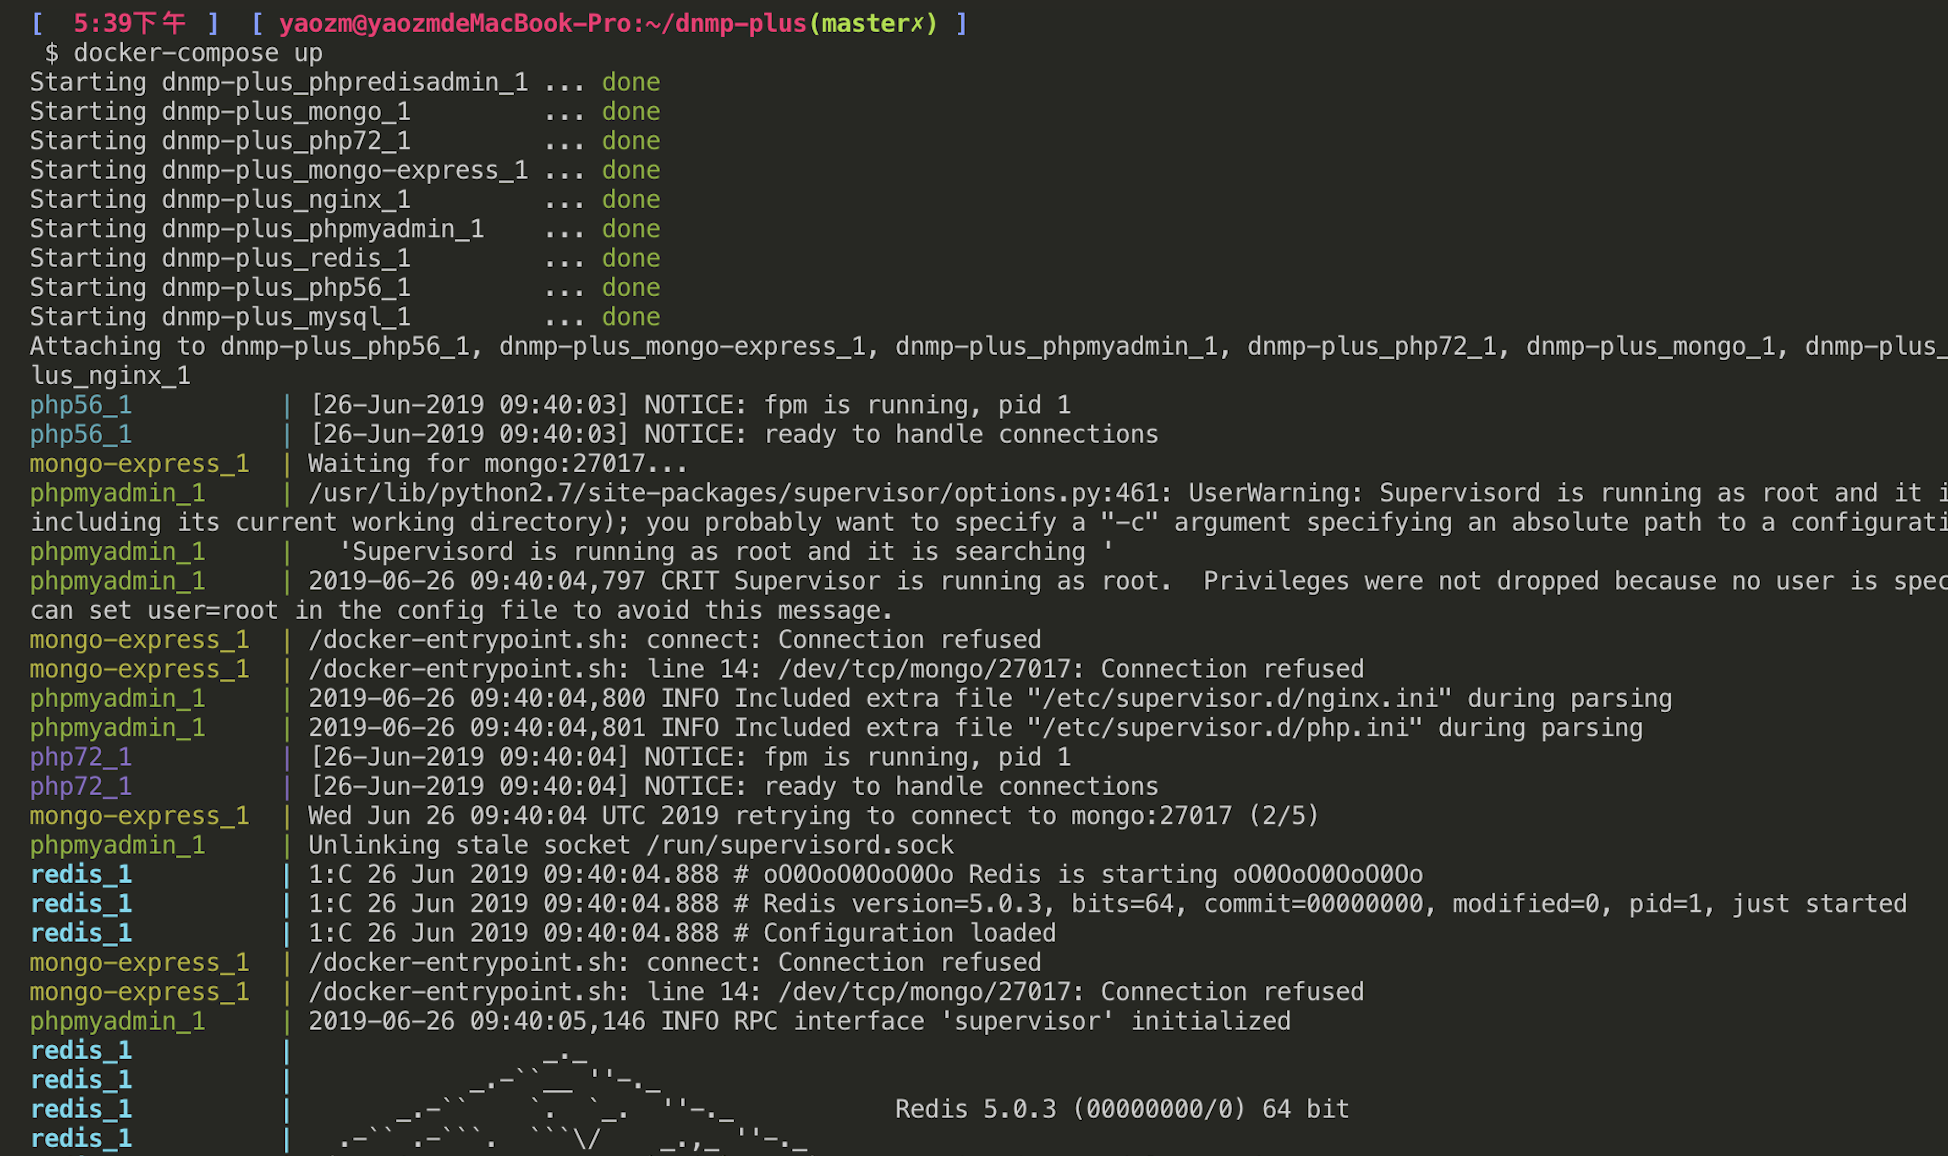The image size is (1948, 1156).
Task: Click the RPC interface 'supervisor' initialized line
Action: tap(799, 1021)
